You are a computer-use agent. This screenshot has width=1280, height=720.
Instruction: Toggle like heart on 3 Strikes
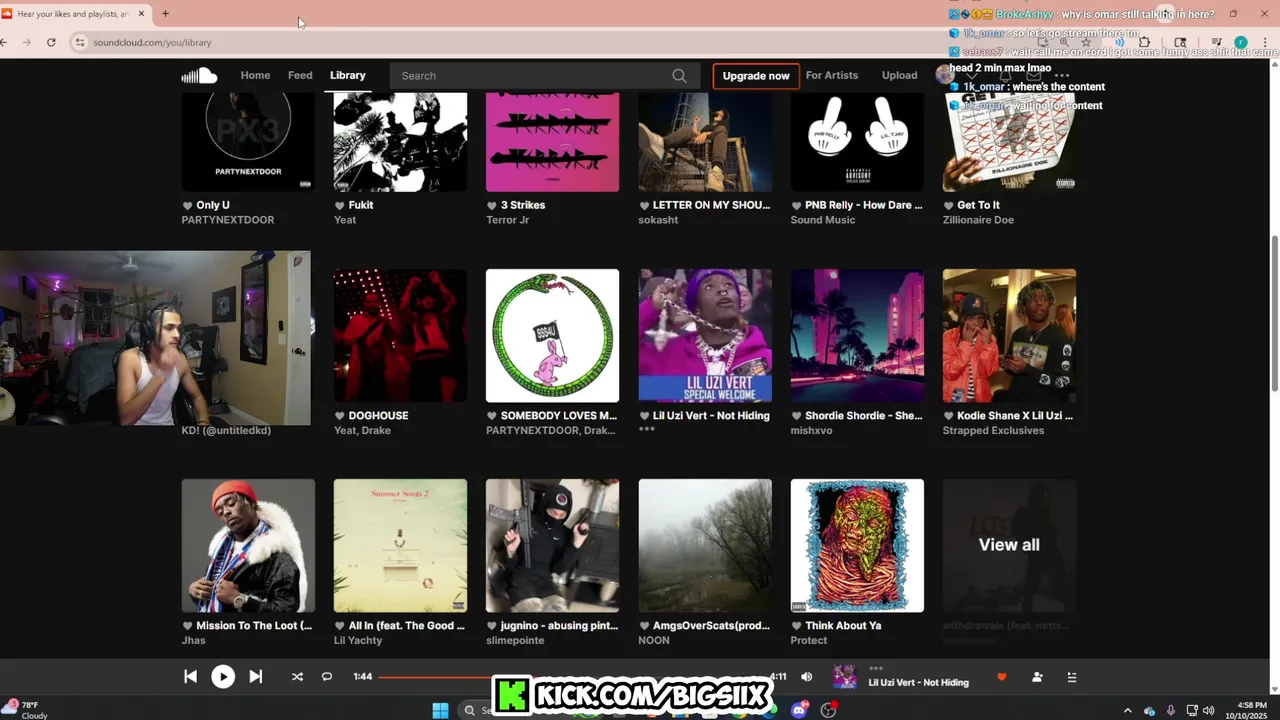point(492,205)
